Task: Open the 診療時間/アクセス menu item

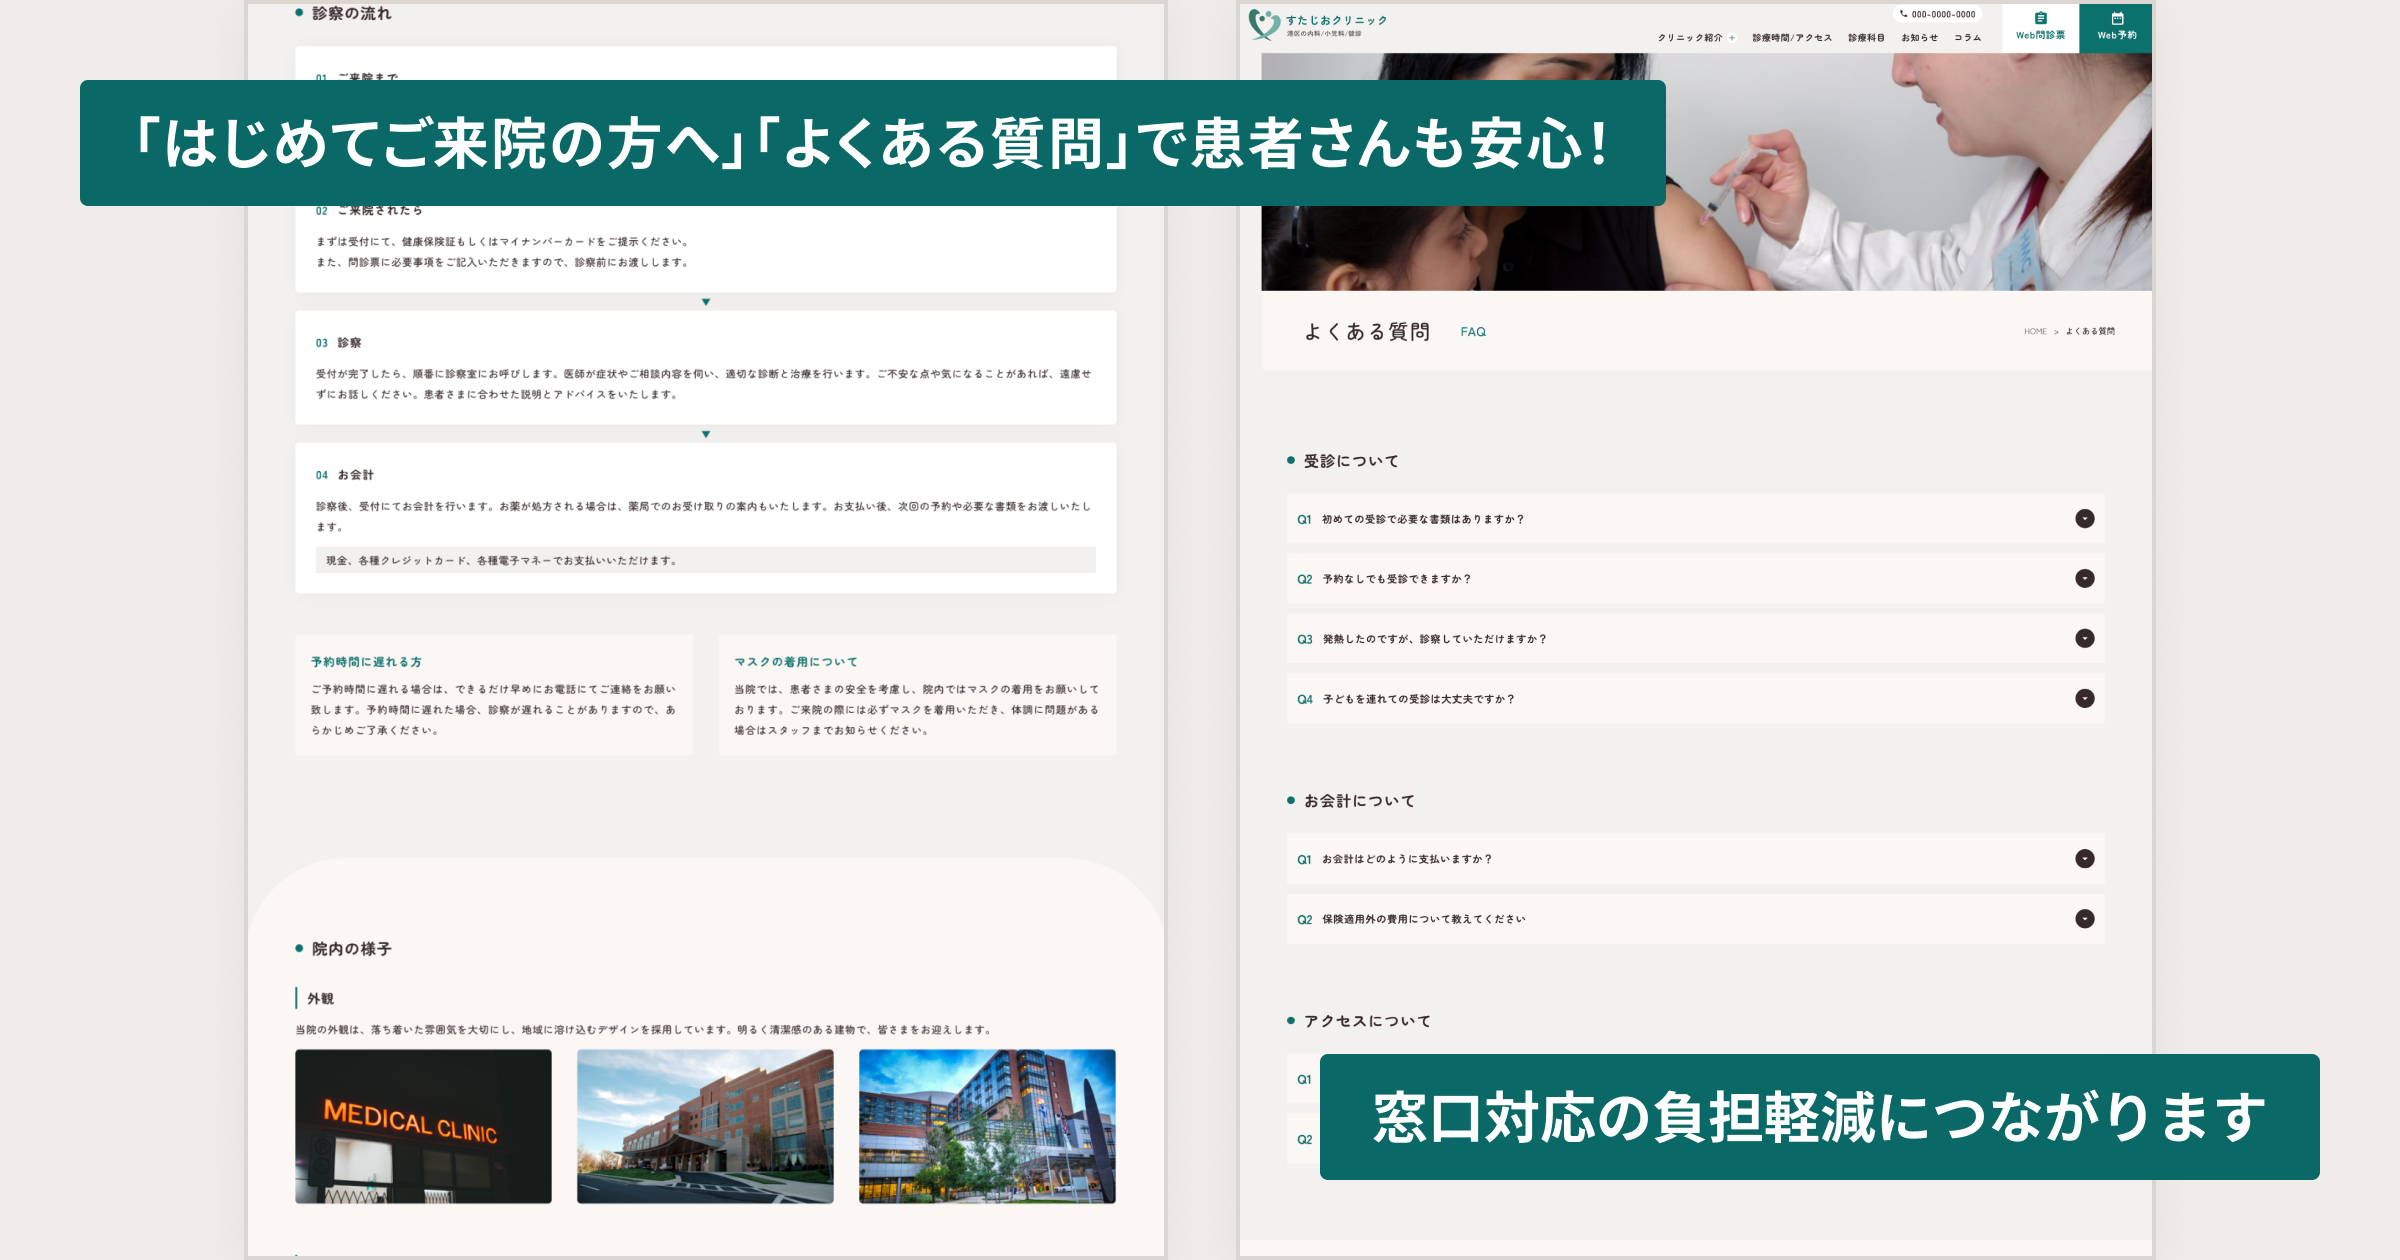Action: (x=1792, y=38)
